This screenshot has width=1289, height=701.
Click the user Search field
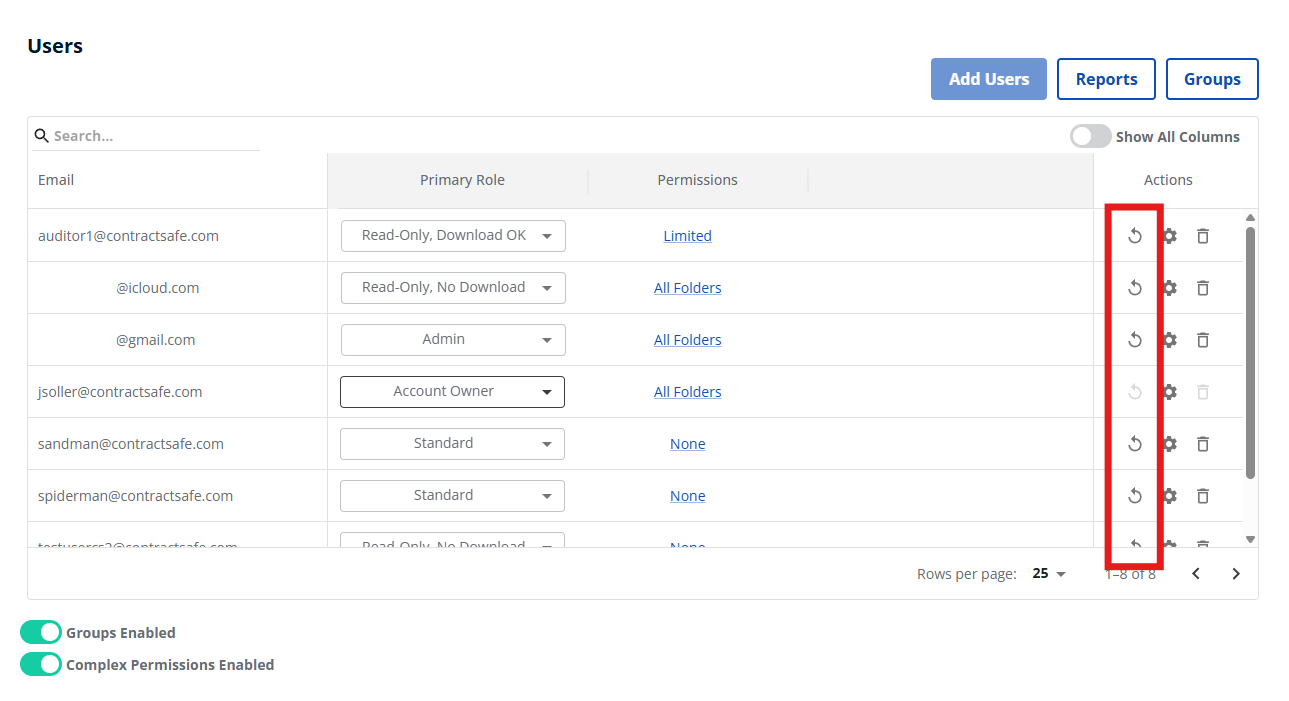coord(150,136)
